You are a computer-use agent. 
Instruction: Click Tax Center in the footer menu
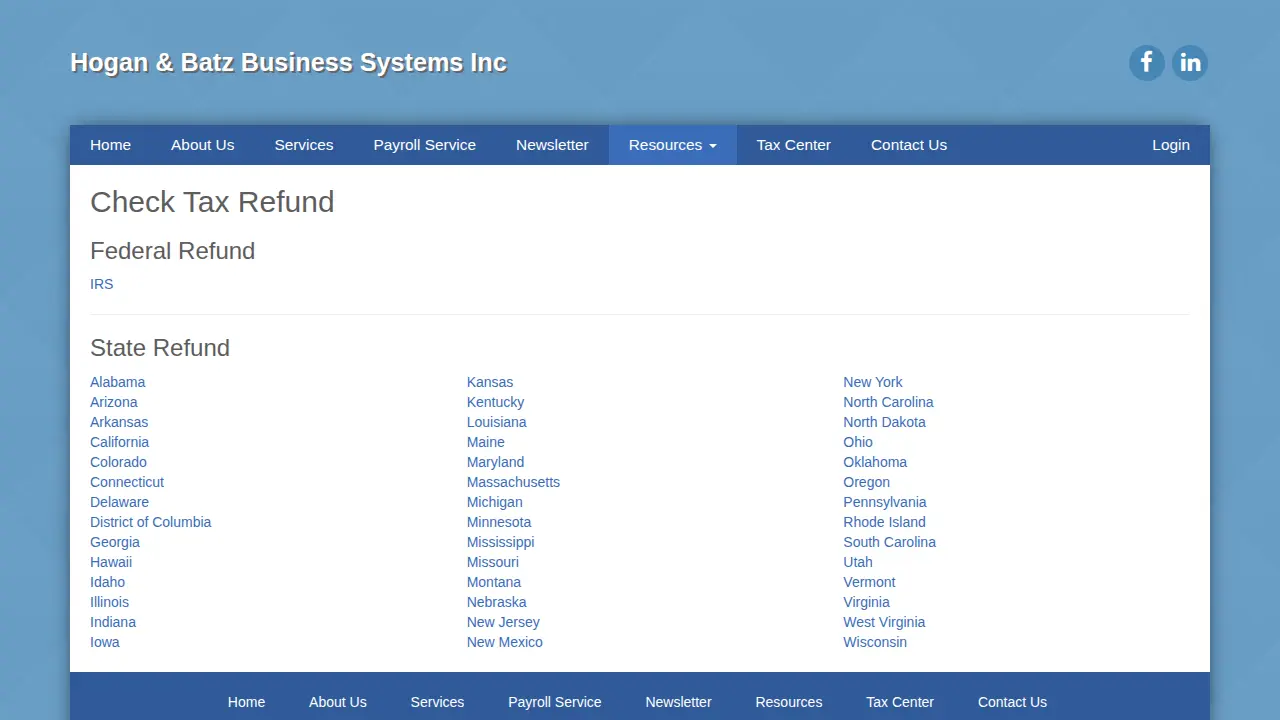point(900,702)
